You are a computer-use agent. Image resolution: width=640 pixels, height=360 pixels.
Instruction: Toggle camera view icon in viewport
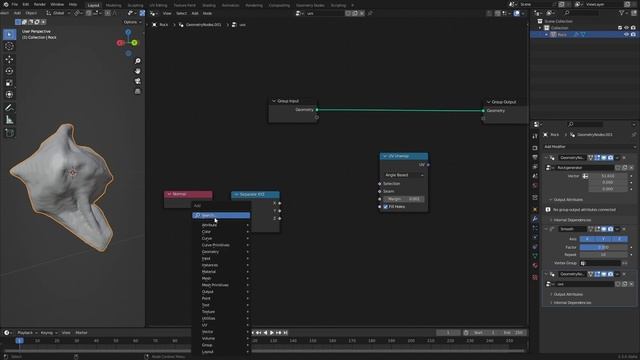[138, 81]
